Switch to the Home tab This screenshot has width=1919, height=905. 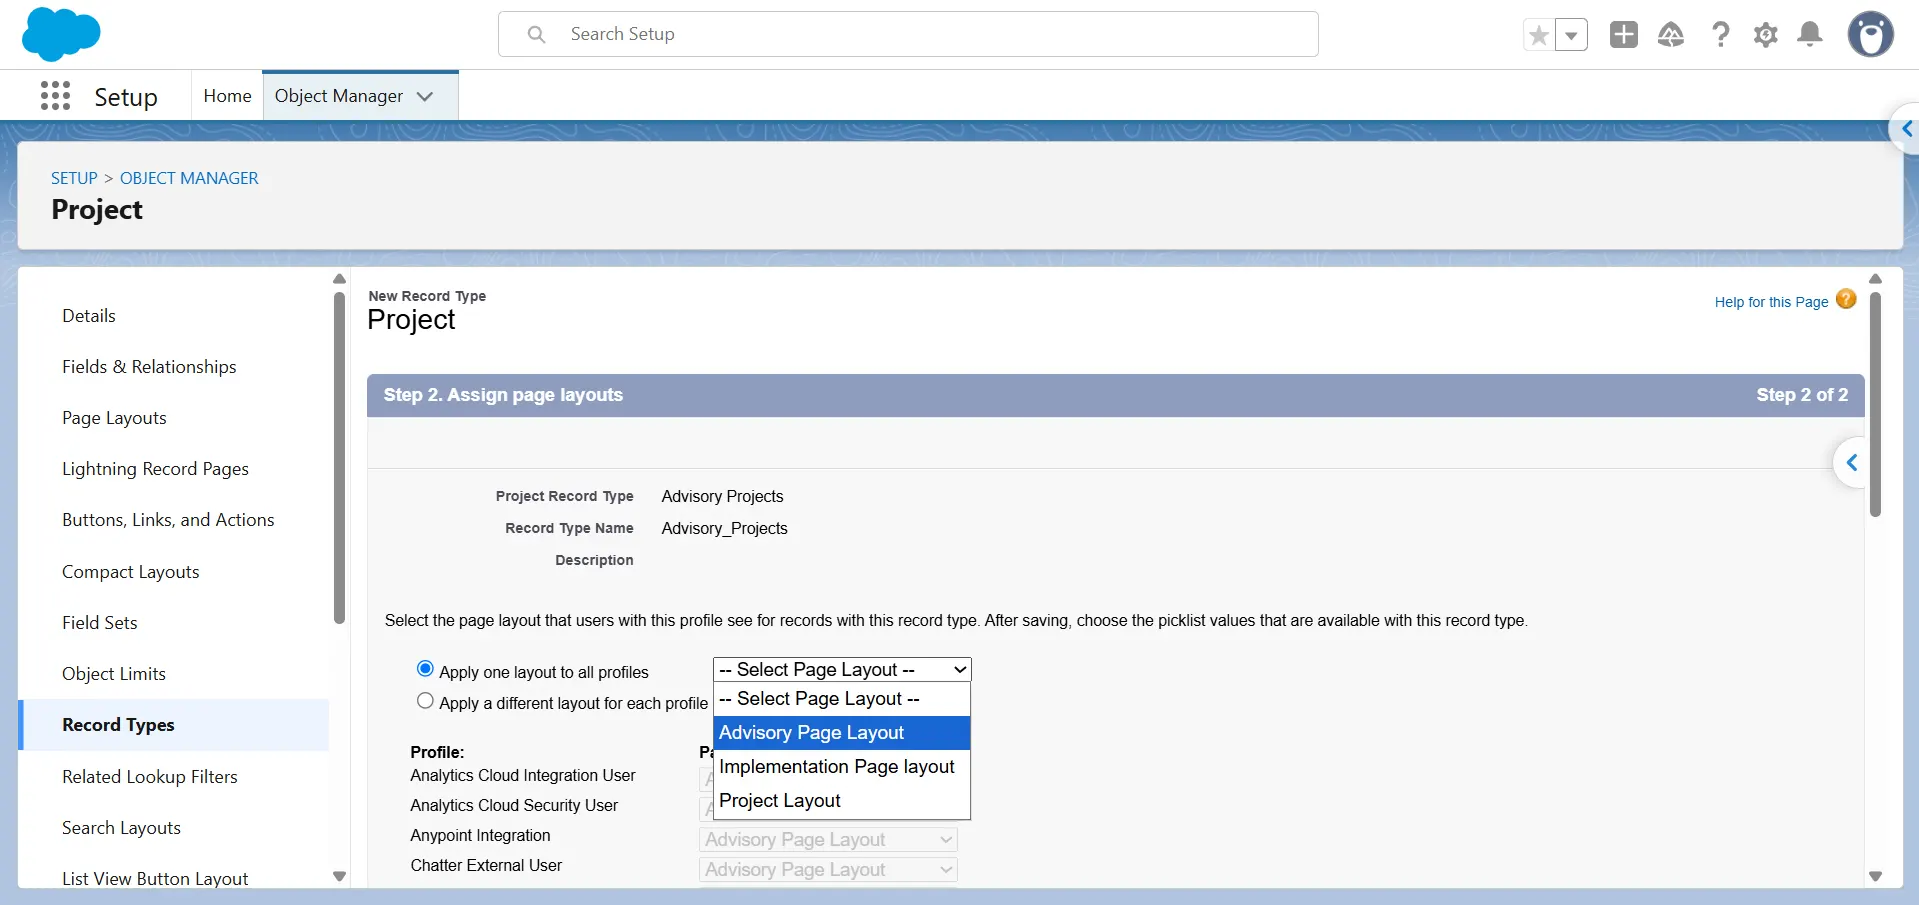(228, 96)
